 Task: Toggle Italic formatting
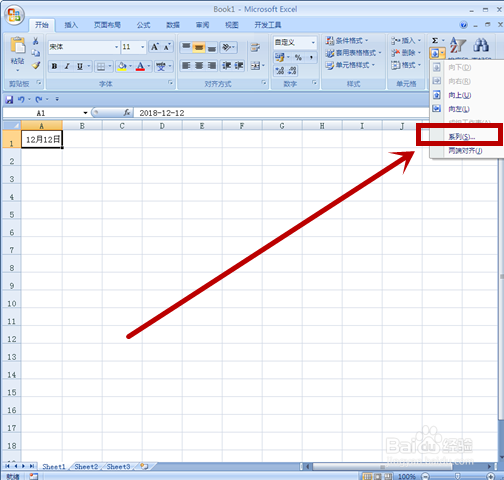coord(67,66)
